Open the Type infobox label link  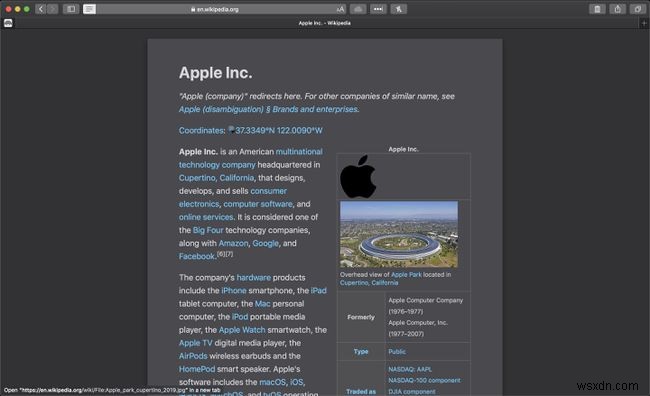coord(361,352)
